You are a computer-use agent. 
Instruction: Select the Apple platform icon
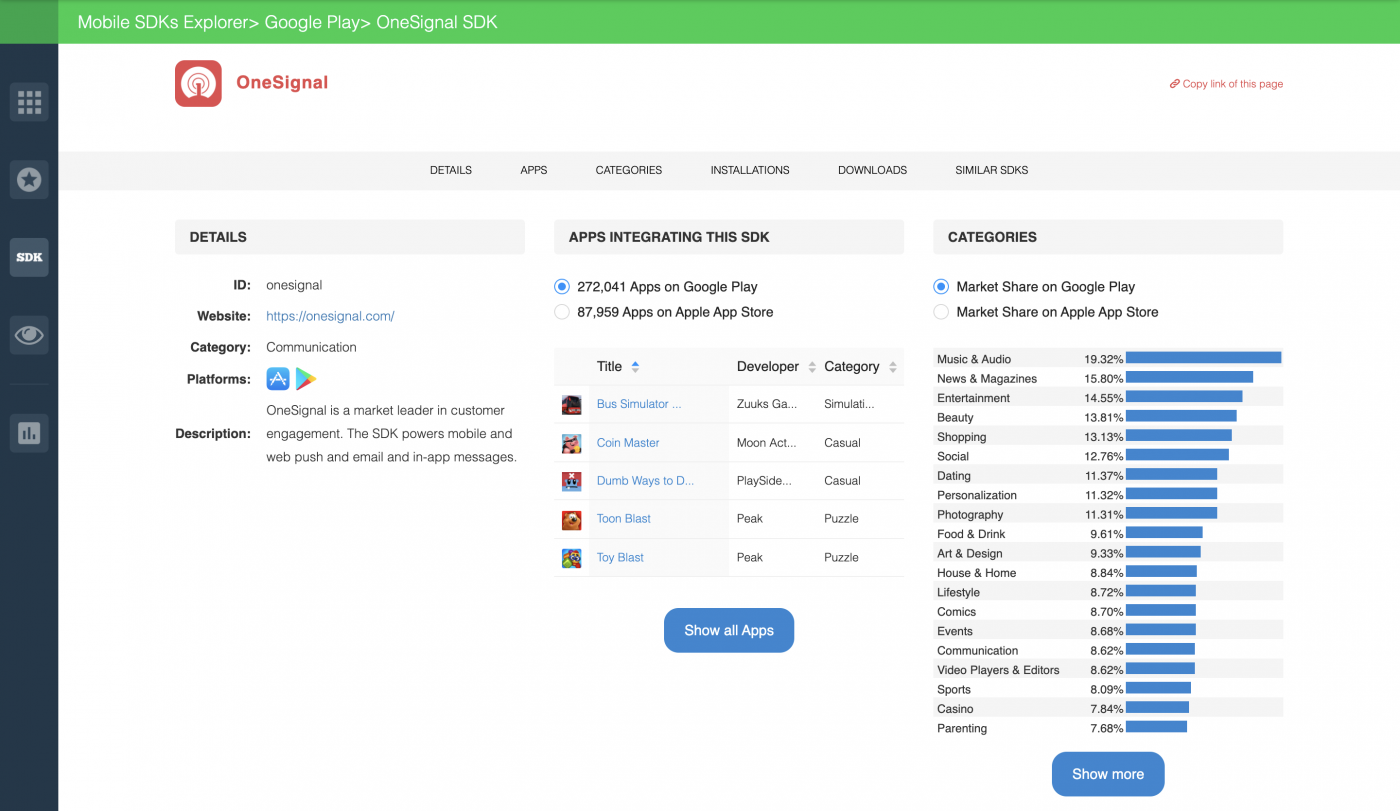tap(277, 378)
